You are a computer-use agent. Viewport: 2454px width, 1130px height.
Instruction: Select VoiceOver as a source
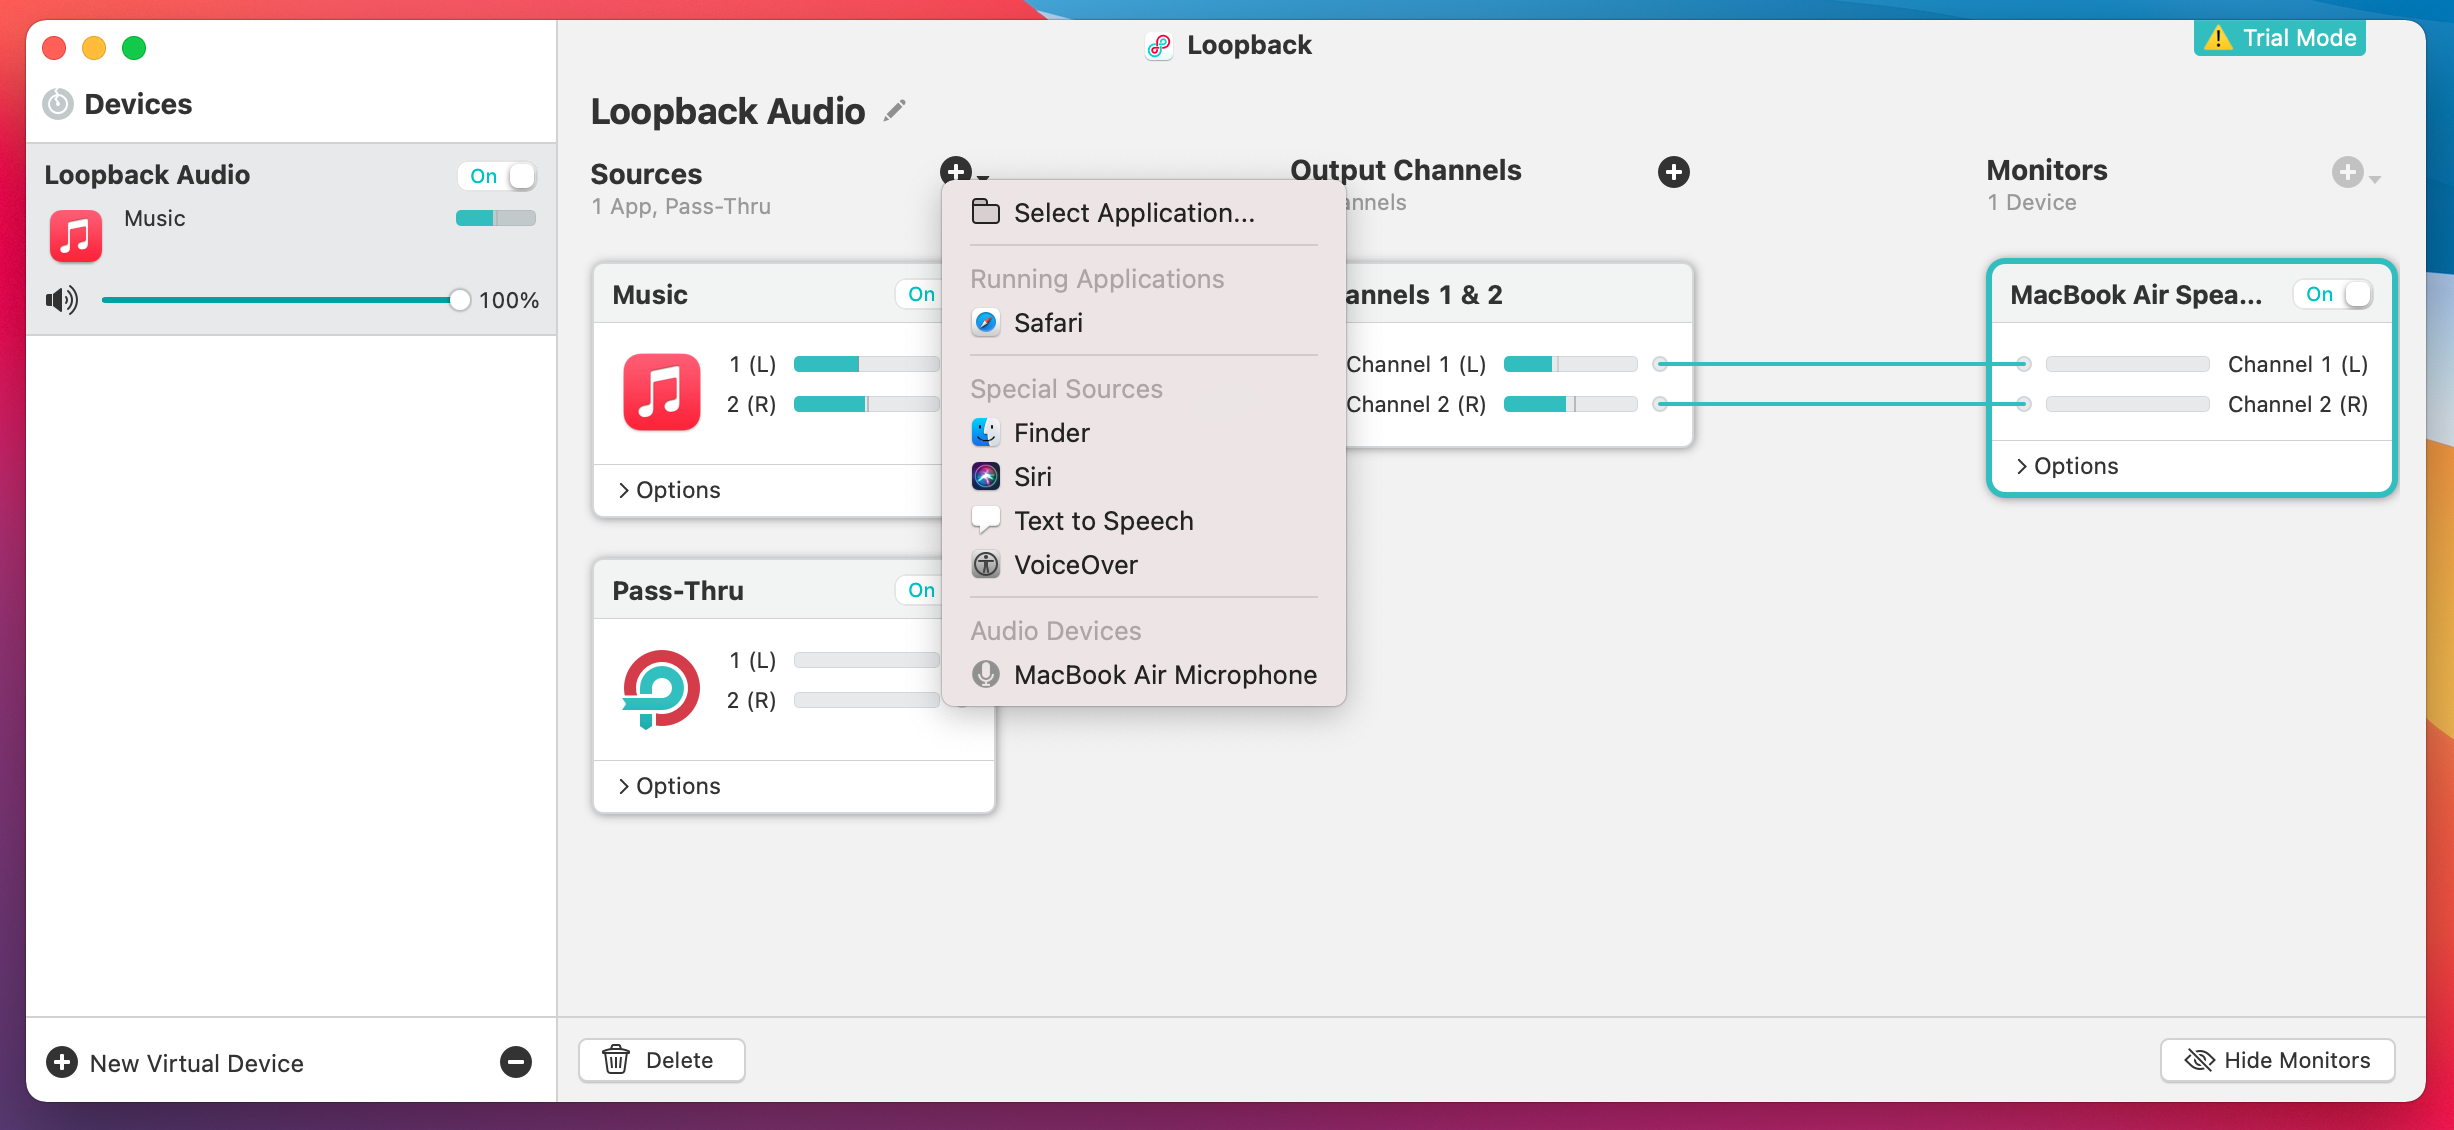pos(1144,564)
